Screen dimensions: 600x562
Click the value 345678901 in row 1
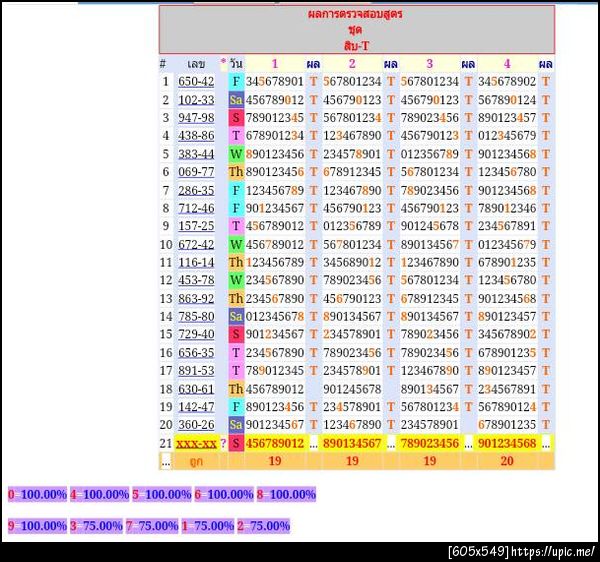275,81
